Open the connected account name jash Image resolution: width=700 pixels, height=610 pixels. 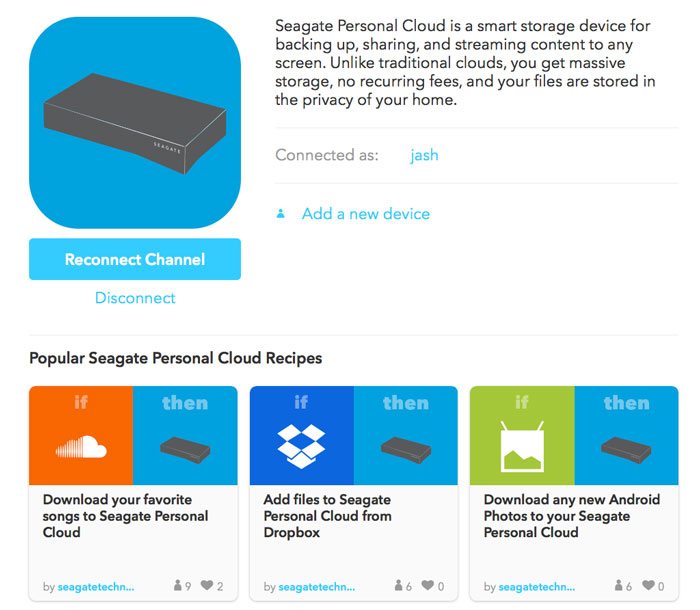pyautogui.click(x=424, y=155)
